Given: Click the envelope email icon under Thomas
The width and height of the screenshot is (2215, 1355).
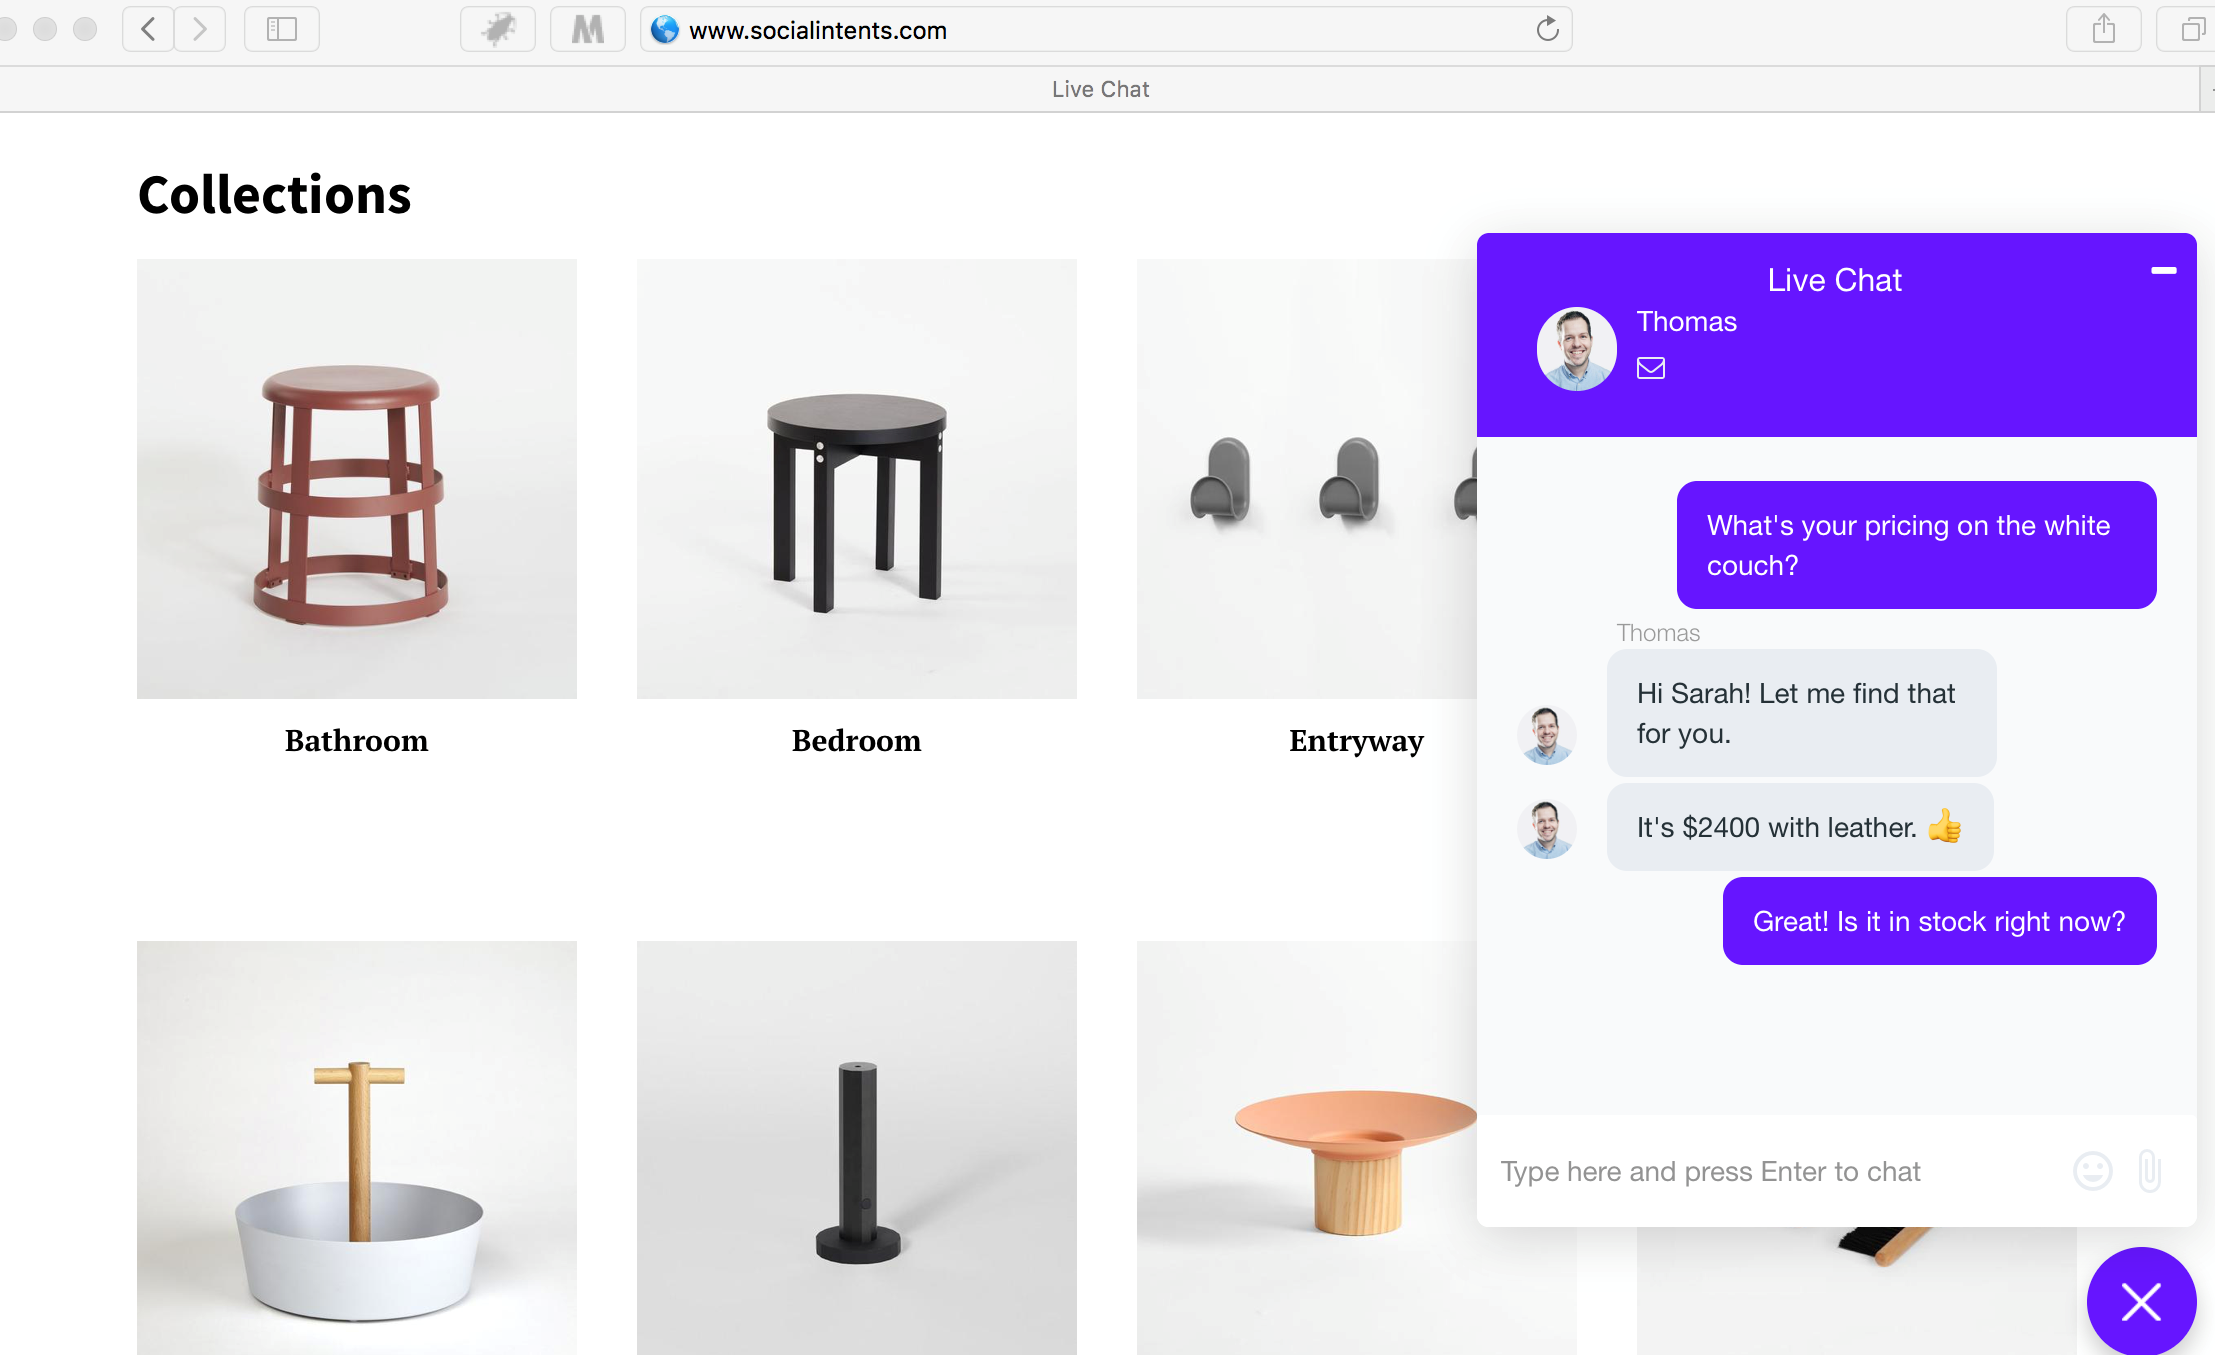Looking at the screenshot, I should [1650, 368].
